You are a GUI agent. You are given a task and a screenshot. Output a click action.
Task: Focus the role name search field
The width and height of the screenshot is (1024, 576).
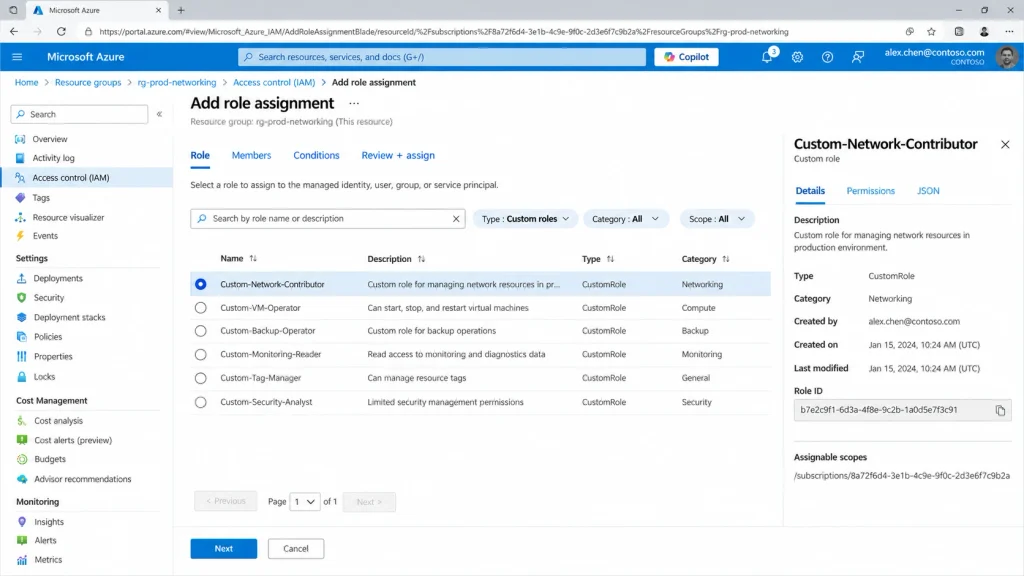(328, 219)
